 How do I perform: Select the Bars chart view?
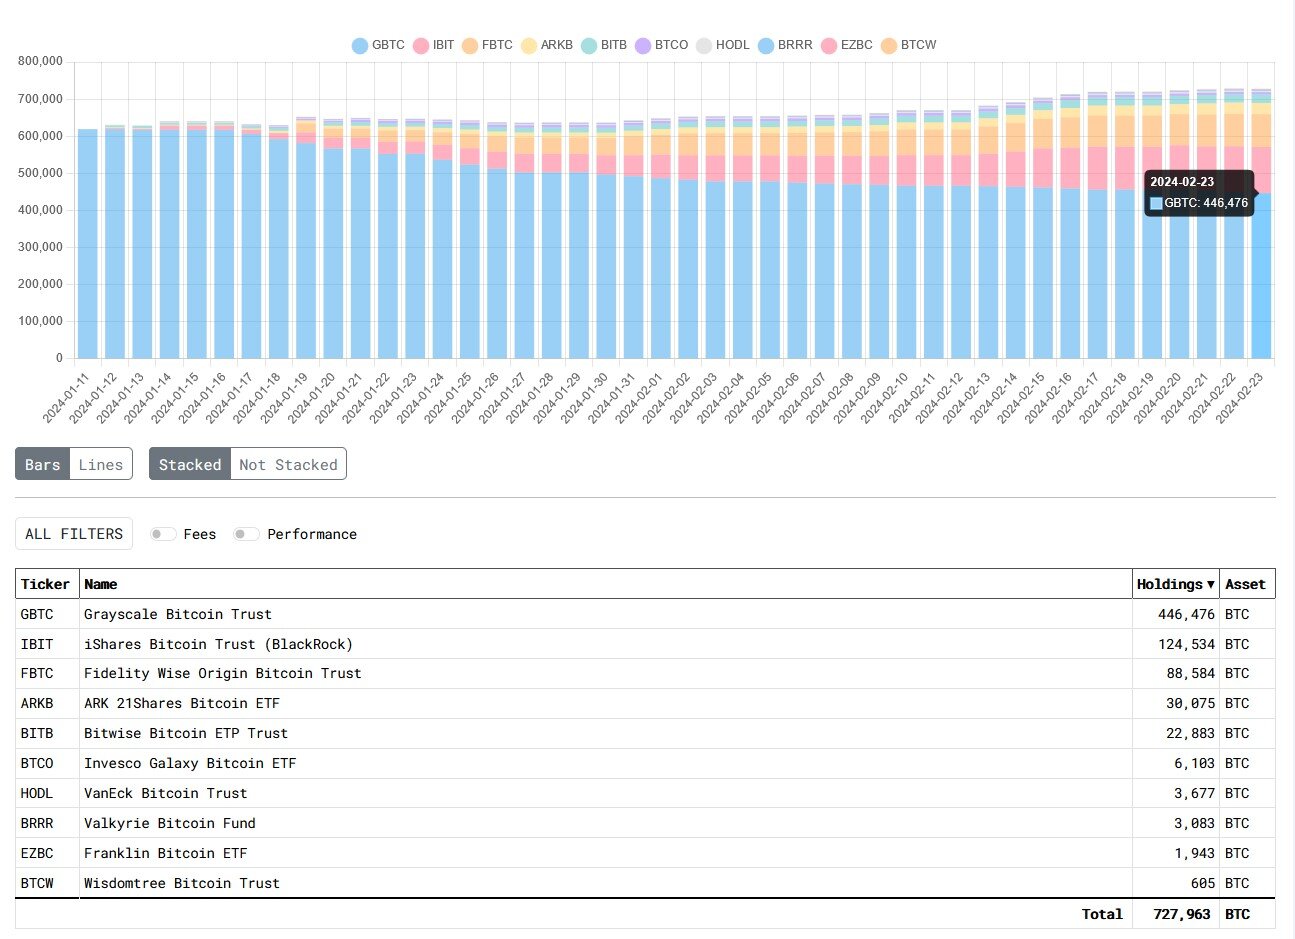43,464
